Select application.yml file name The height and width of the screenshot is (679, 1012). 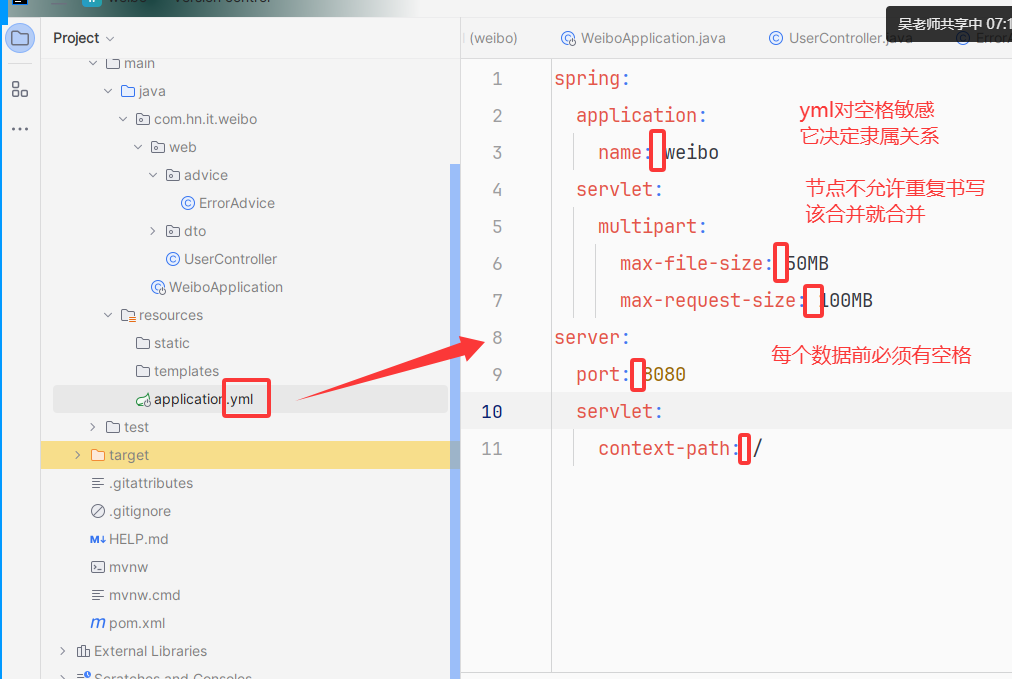pos(203,400)
